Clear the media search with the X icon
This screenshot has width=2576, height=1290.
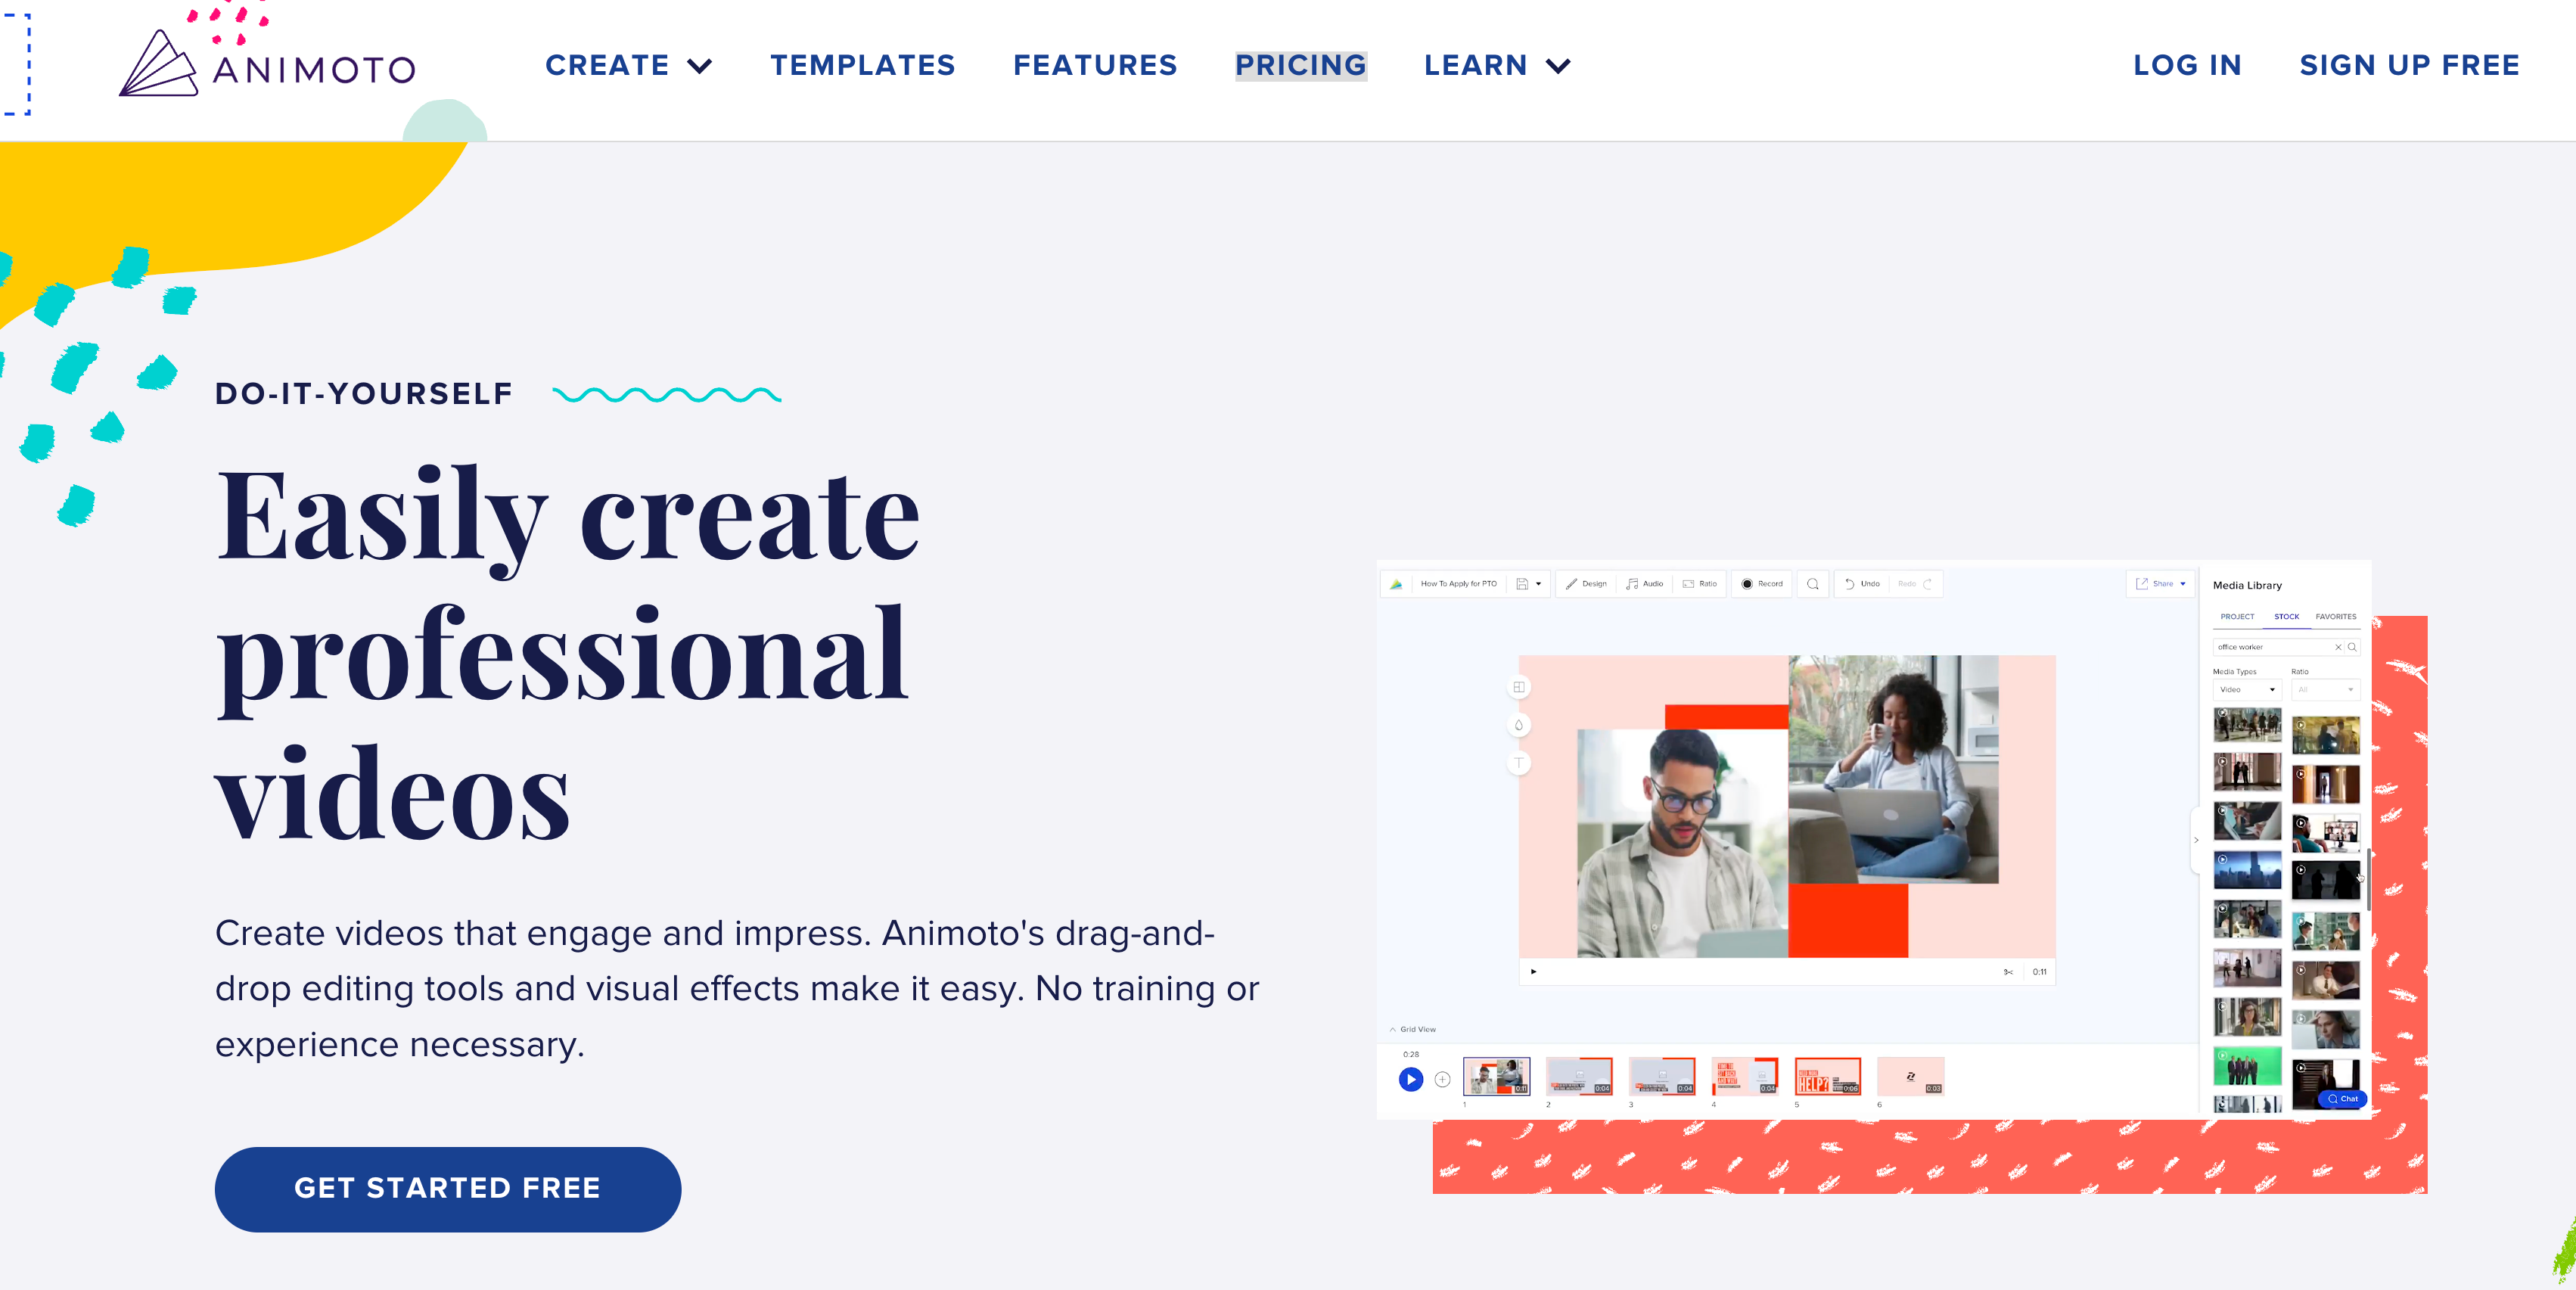click(2338, 647)
